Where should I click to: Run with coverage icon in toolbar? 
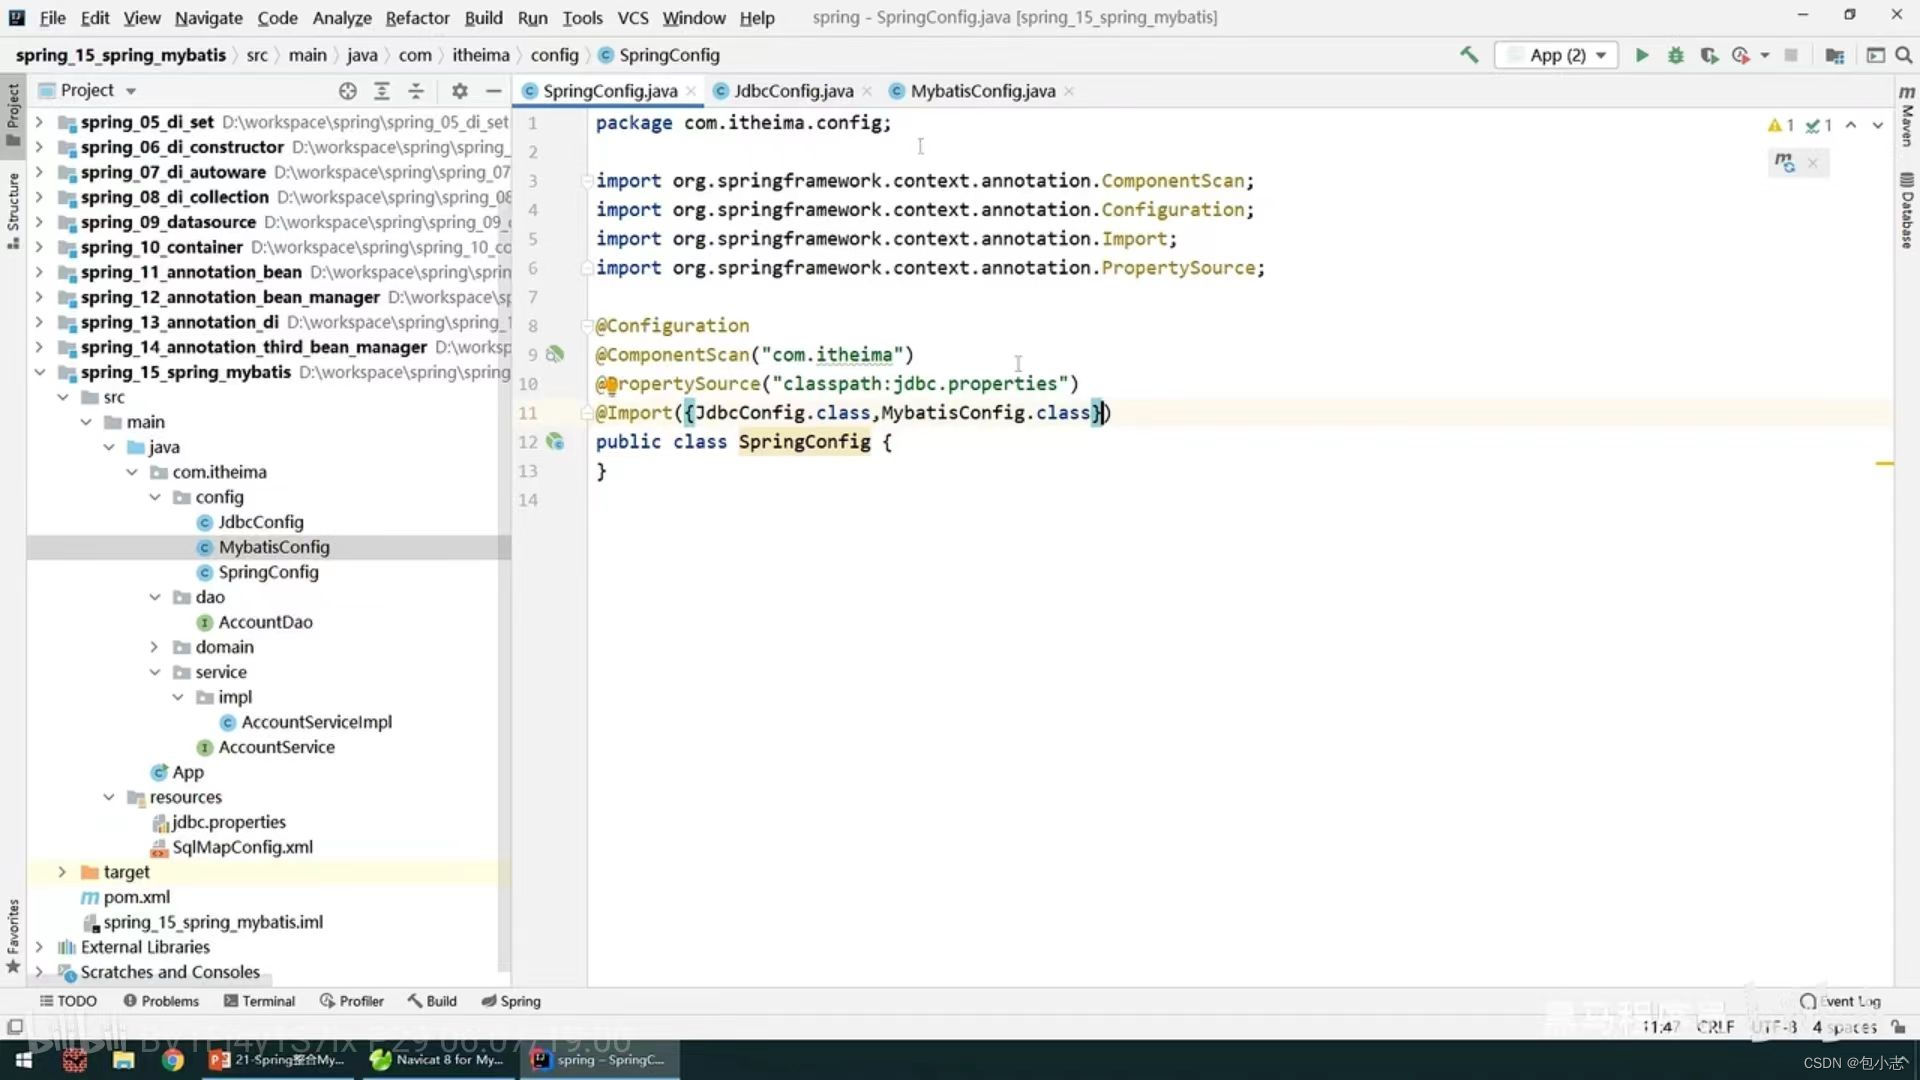(x=1709, y=55)
